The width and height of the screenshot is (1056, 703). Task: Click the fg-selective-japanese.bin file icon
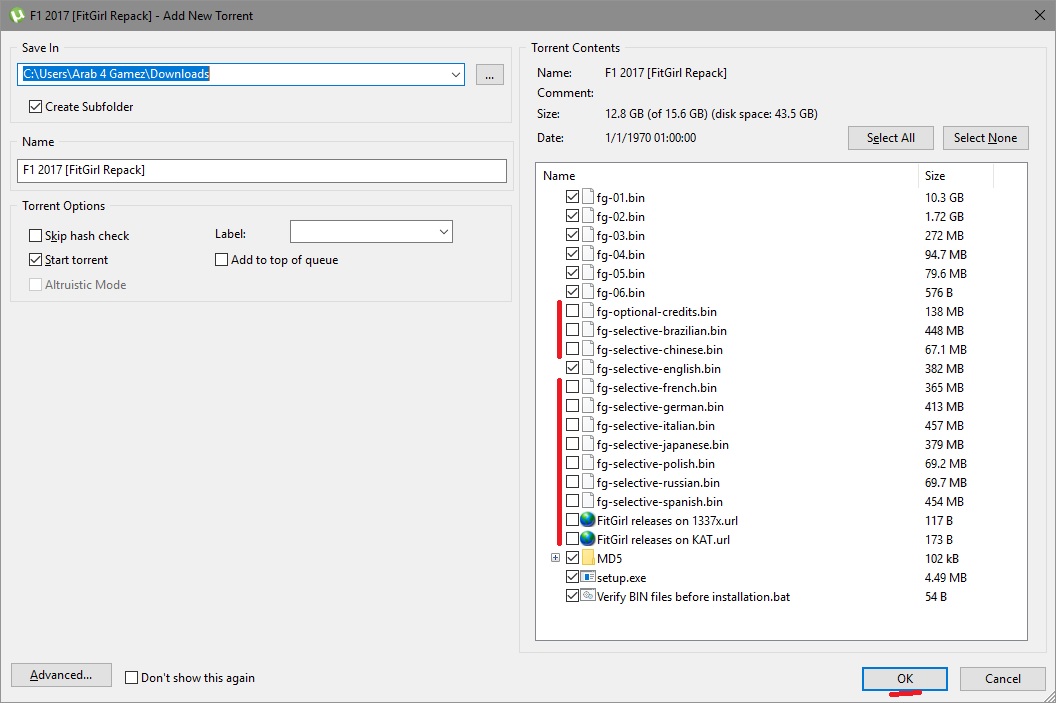click(588, 444)
